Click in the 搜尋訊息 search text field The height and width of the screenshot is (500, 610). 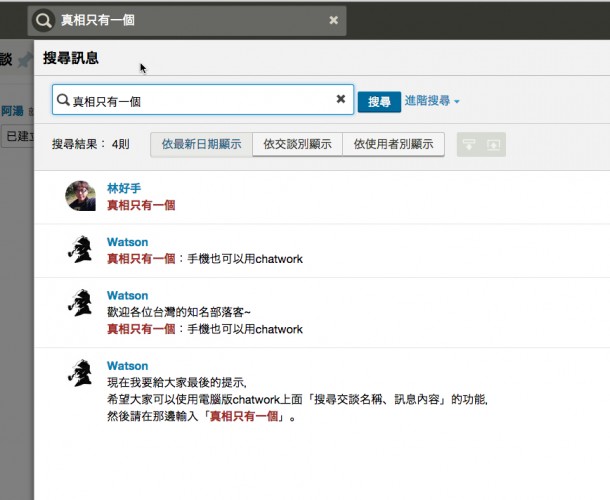click(x=200, y=100)
